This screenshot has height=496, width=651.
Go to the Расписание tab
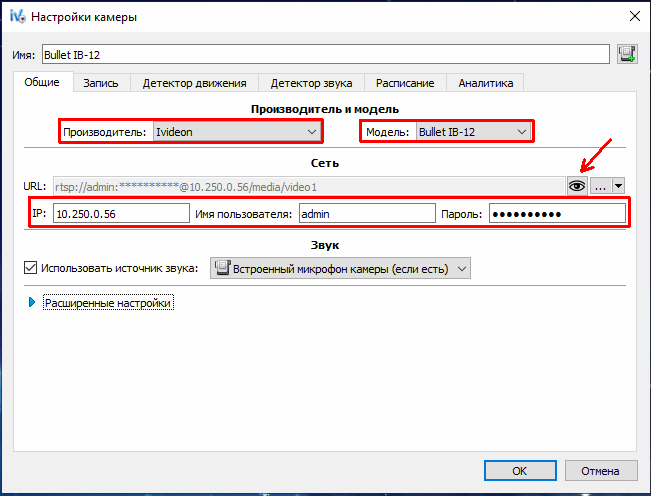pos(405,83)
